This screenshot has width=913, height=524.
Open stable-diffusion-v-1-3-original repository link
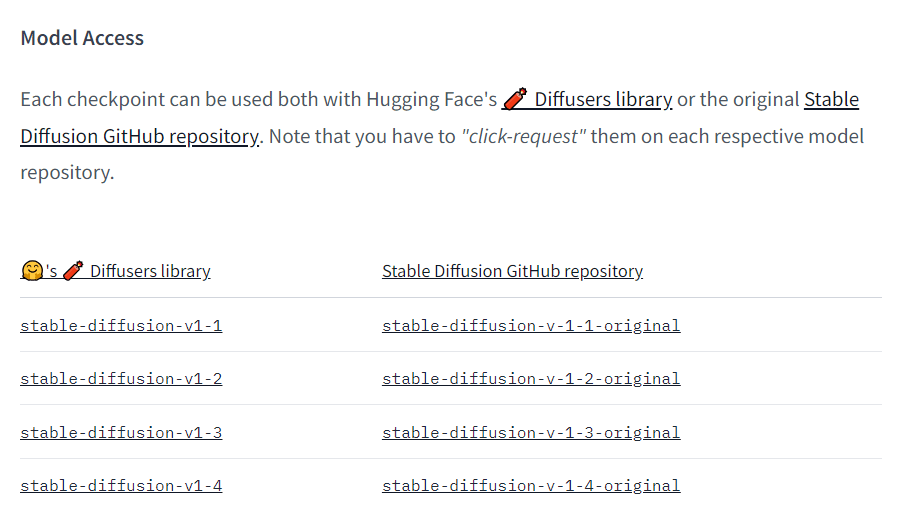[531, 432]
